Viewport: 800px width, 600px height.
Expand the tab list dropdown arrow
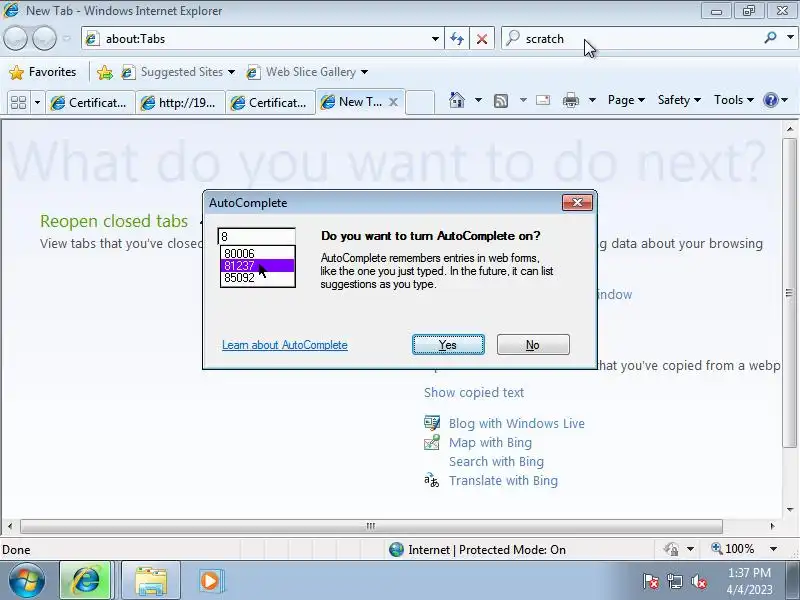point(37,103)
